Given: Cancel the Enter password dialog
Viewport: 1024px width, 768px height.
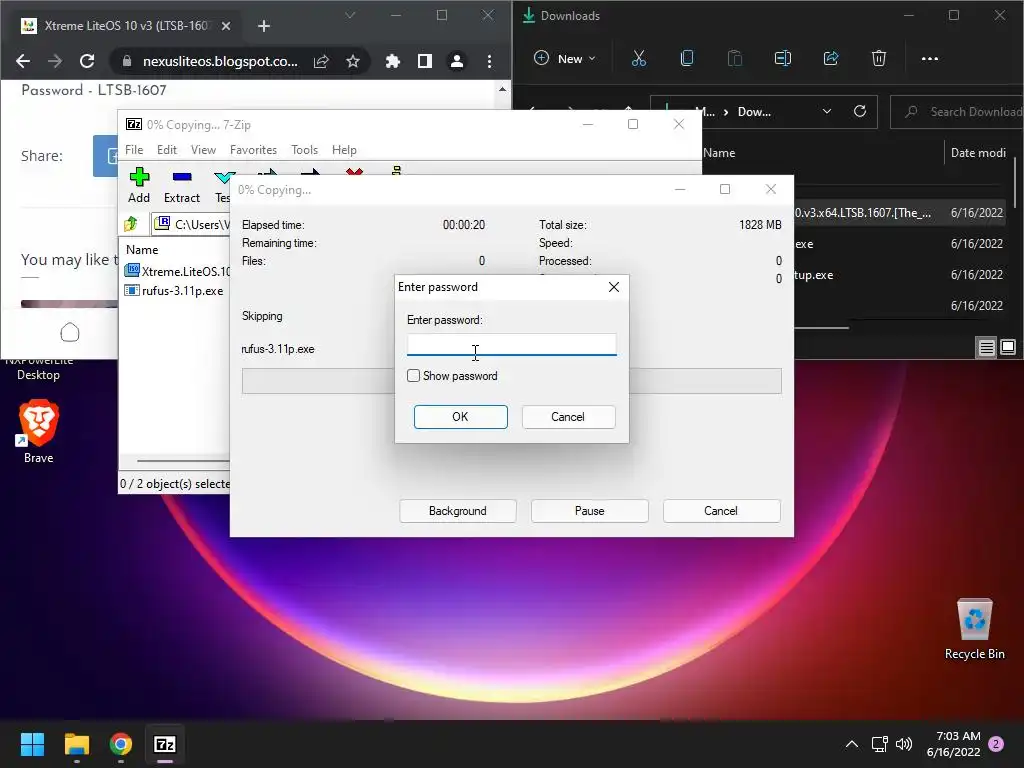Looking at the screenshot, I should point(568,417).
